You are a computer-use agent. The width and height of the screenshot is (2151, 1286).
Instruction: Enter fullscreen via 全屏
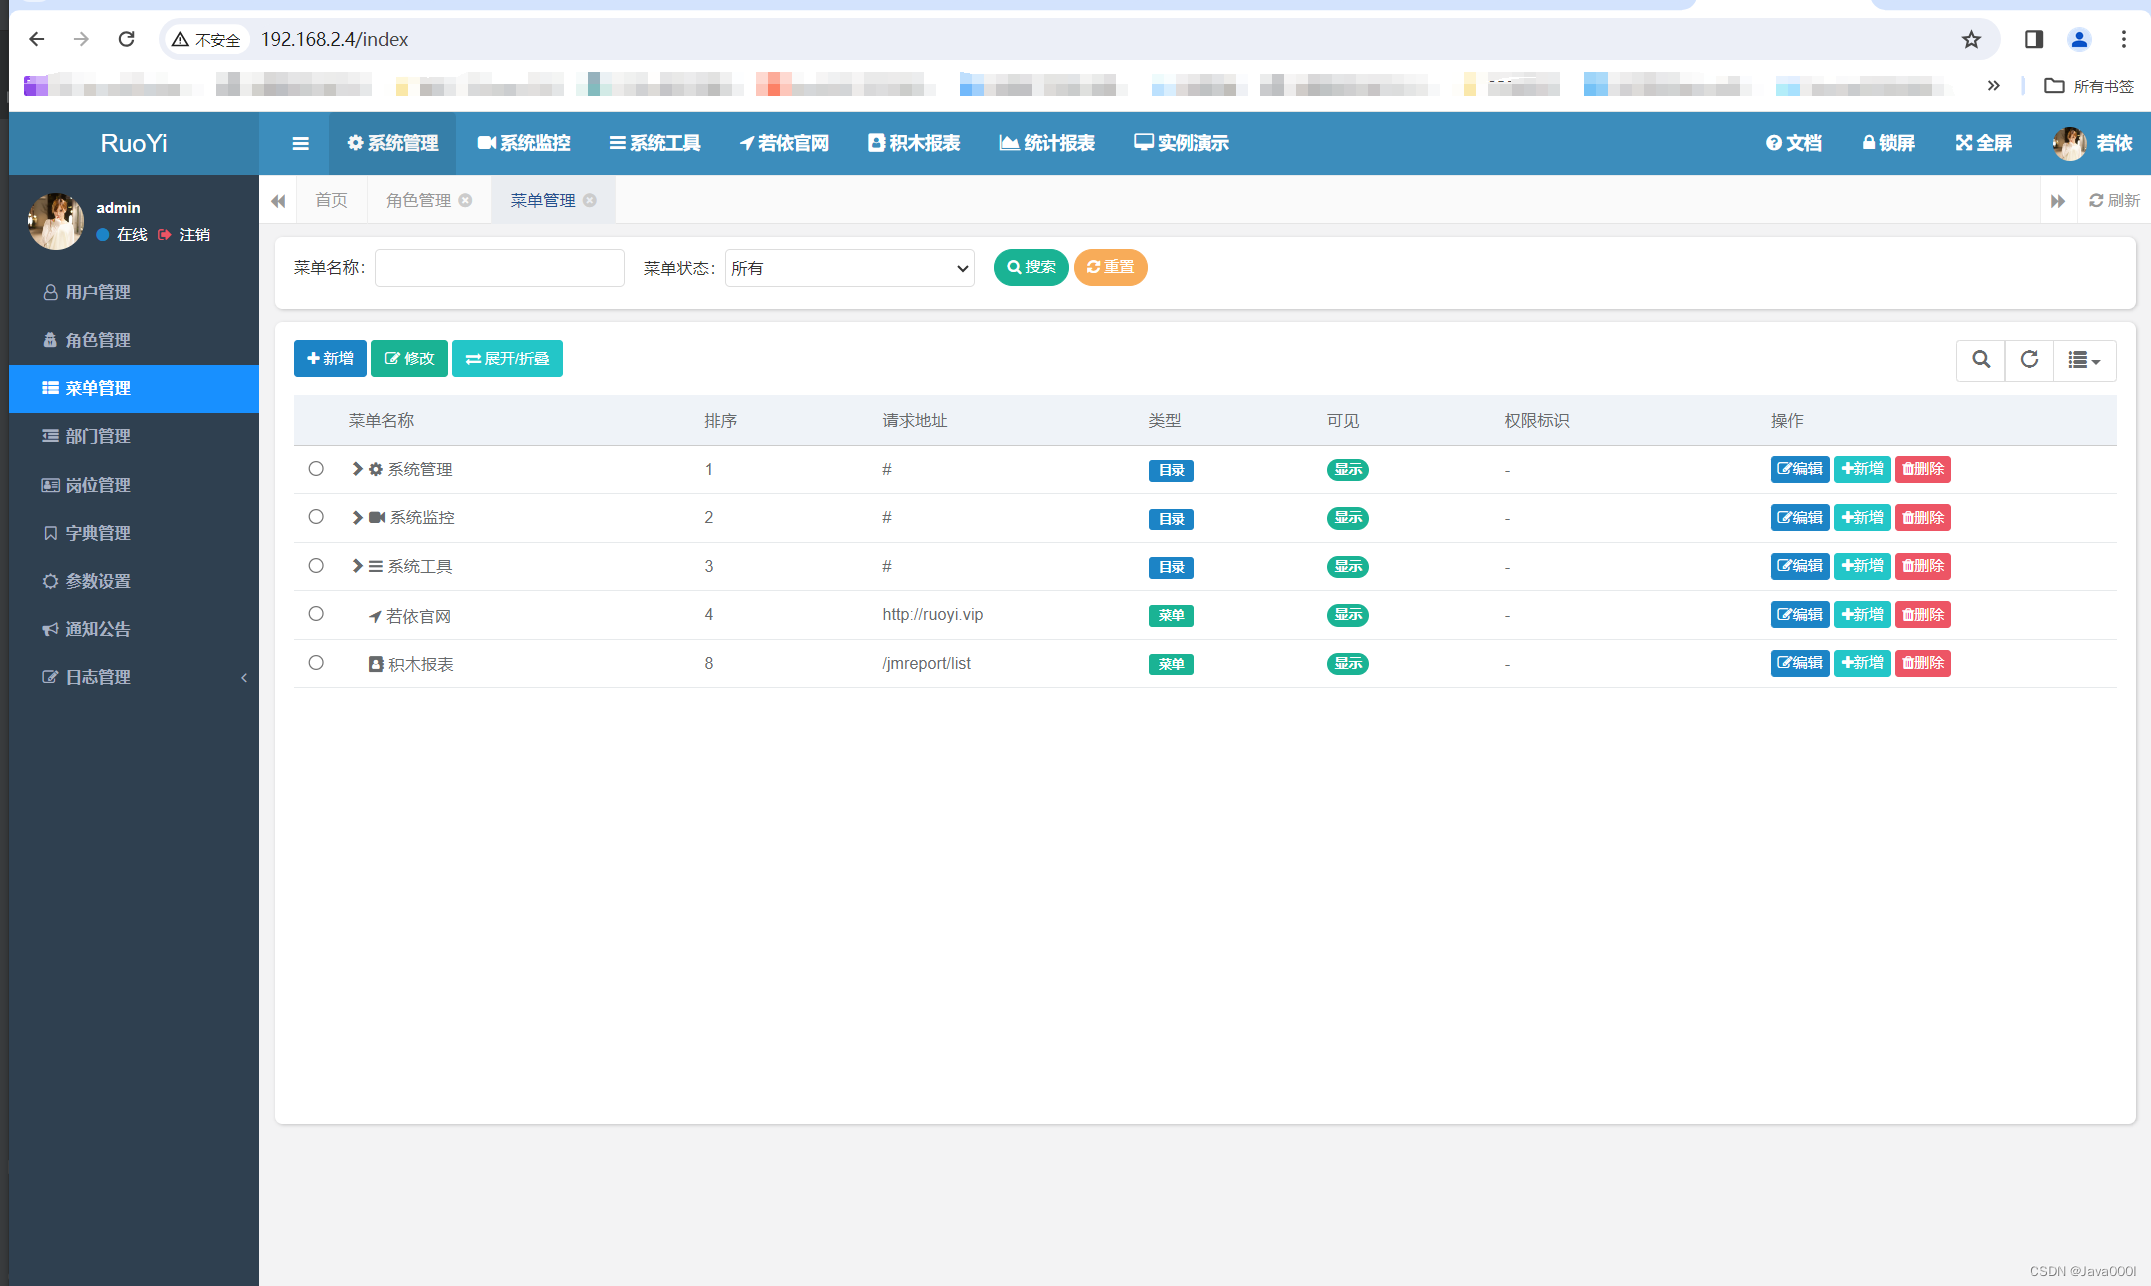pyautogui.click(x=1983, y=143)
